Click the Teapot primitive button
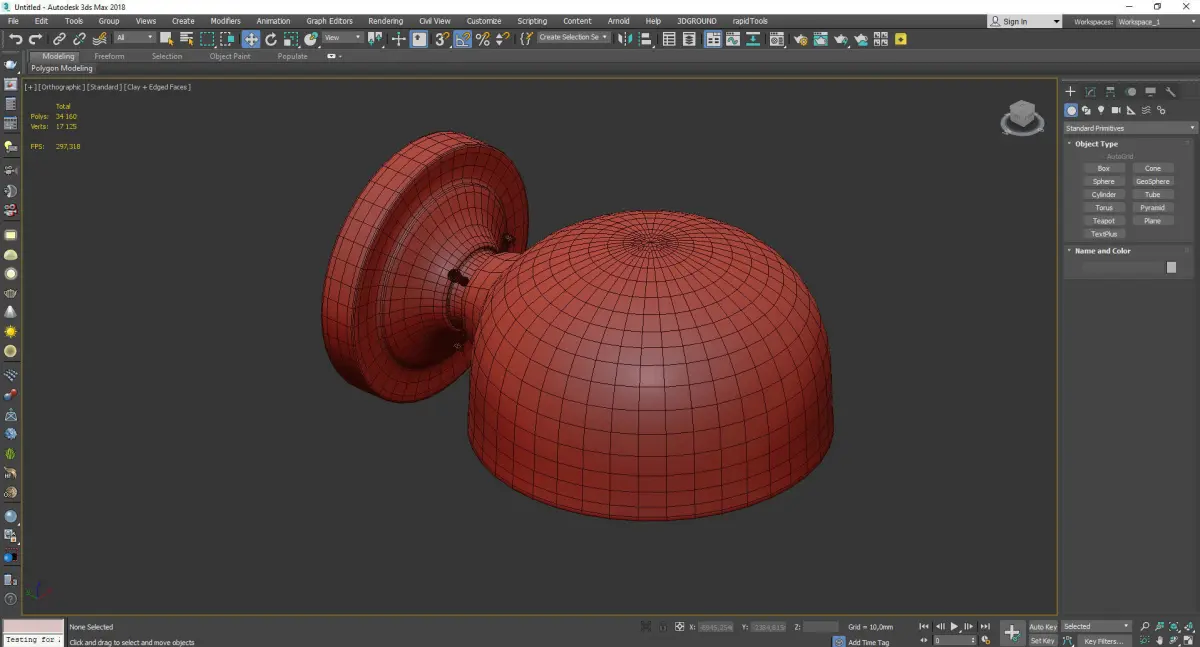This screenshot has height=647, width=1200. pos(1104,221)
